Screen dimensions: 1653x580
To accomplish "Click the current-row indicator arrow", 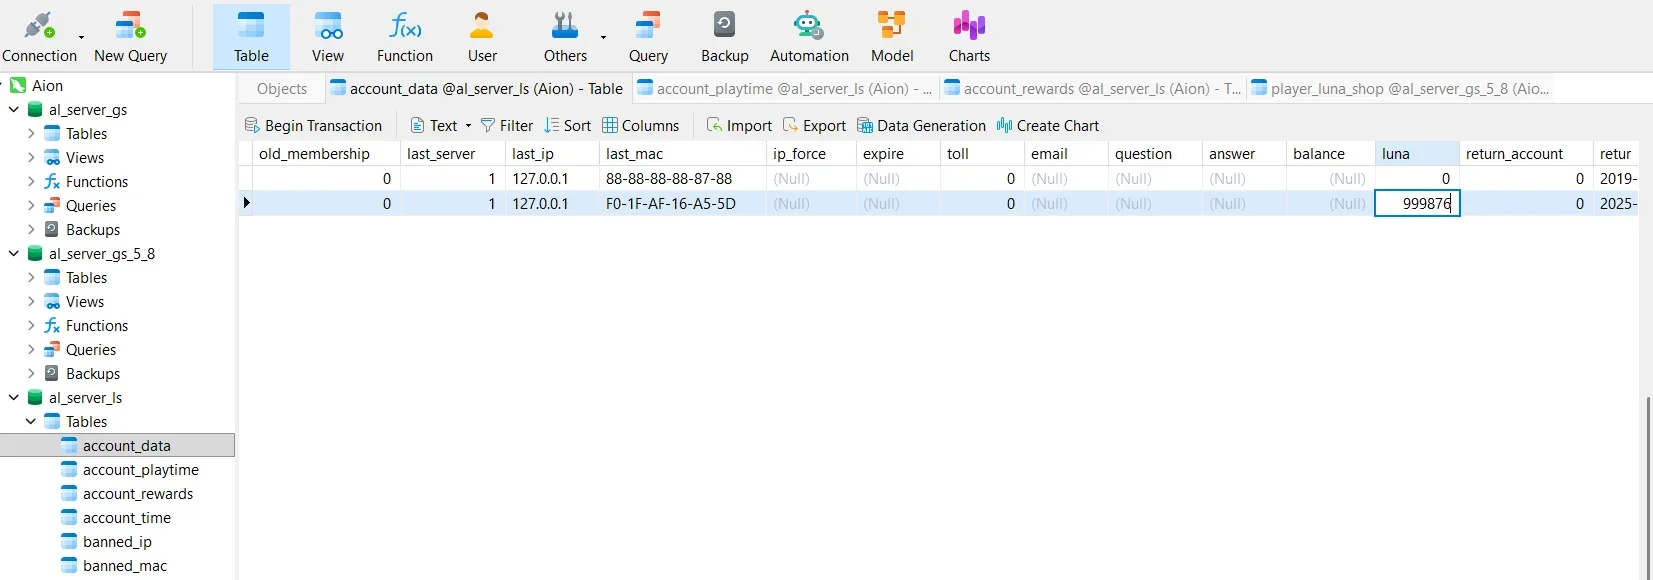I will (246, 203).
